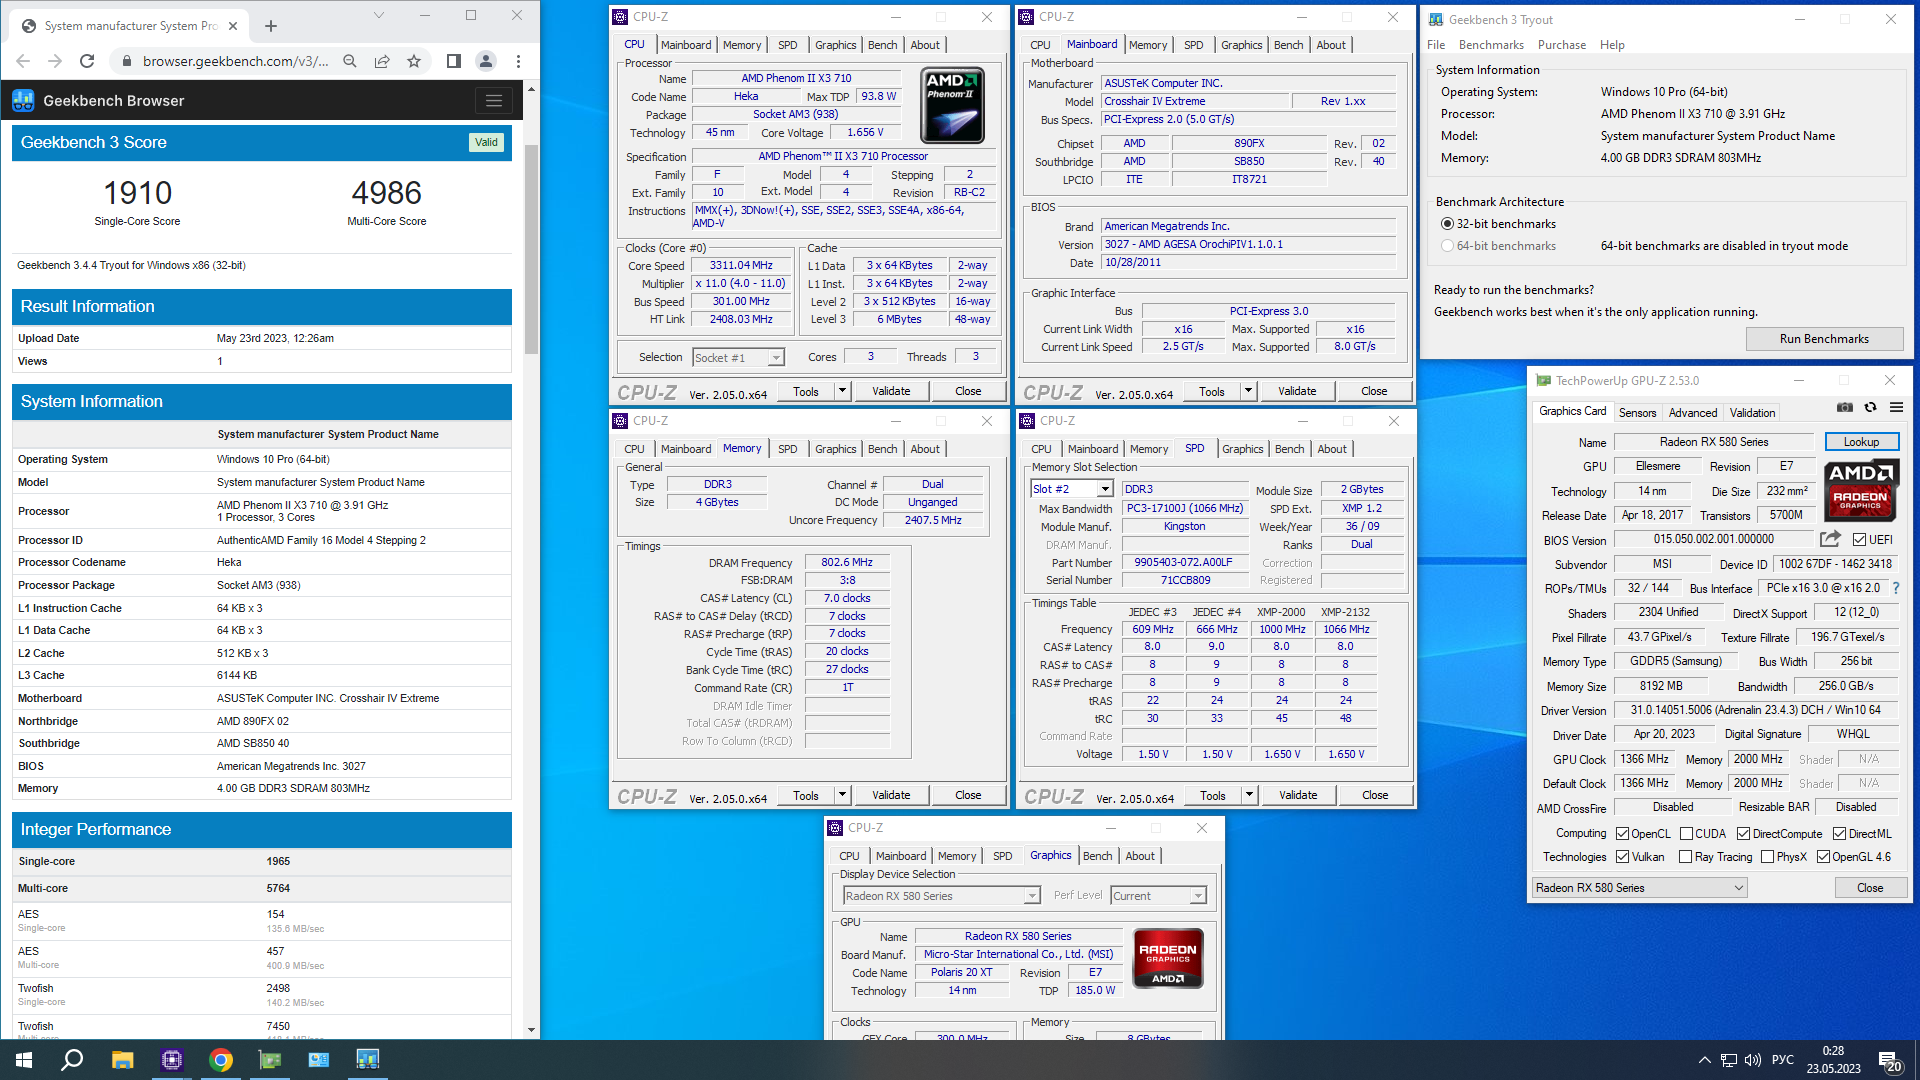Open Bench tab in top-left CPU-Z window
Viewport: 1920px width, 1080px height.
click(x=882, y=45)
